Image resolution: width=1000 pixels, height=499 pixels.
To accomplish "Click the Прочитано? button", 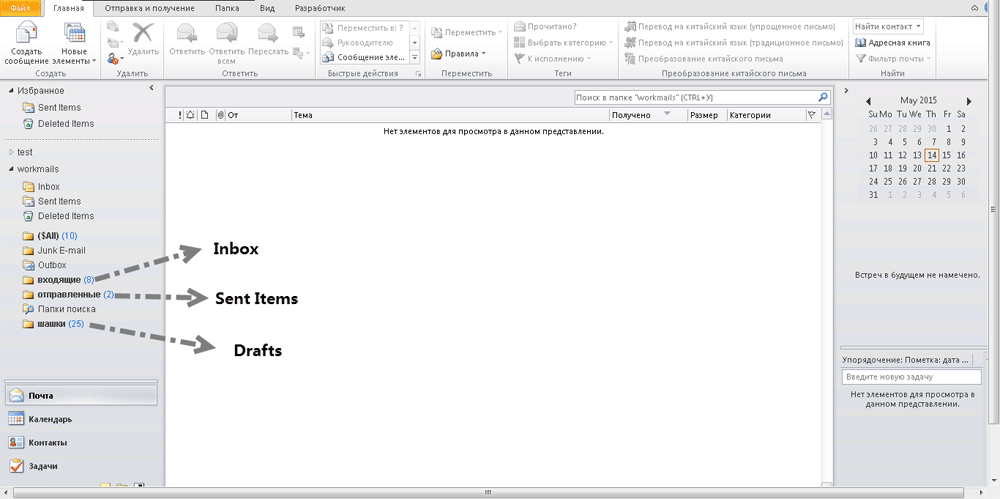I will tap(545, 26).
